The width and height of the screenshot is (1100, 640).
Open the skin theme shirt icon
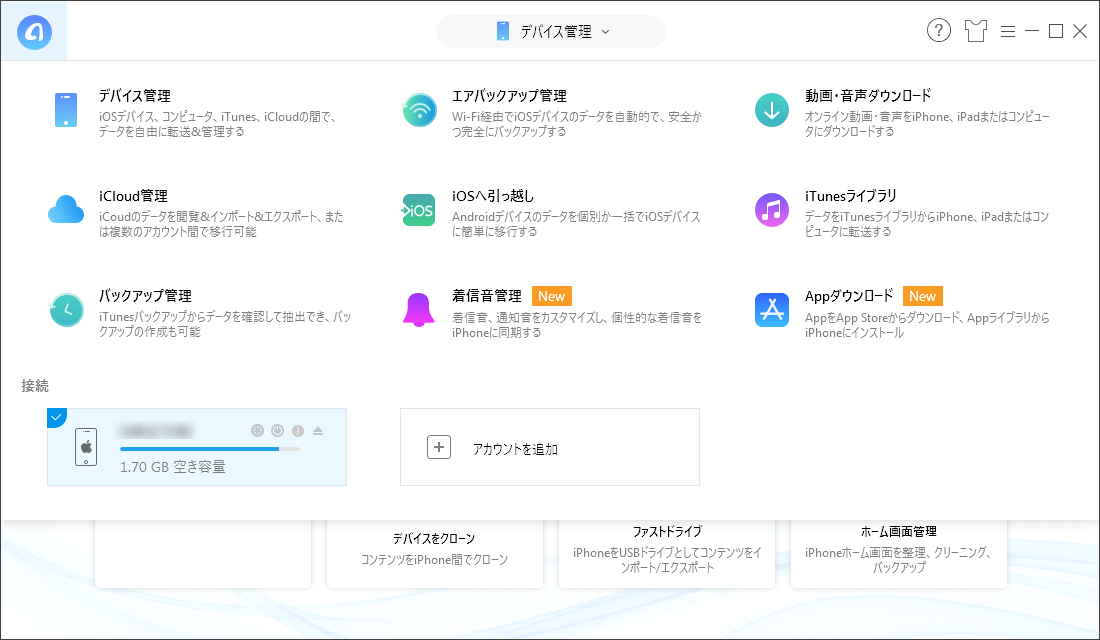click(x=975, y=31)
